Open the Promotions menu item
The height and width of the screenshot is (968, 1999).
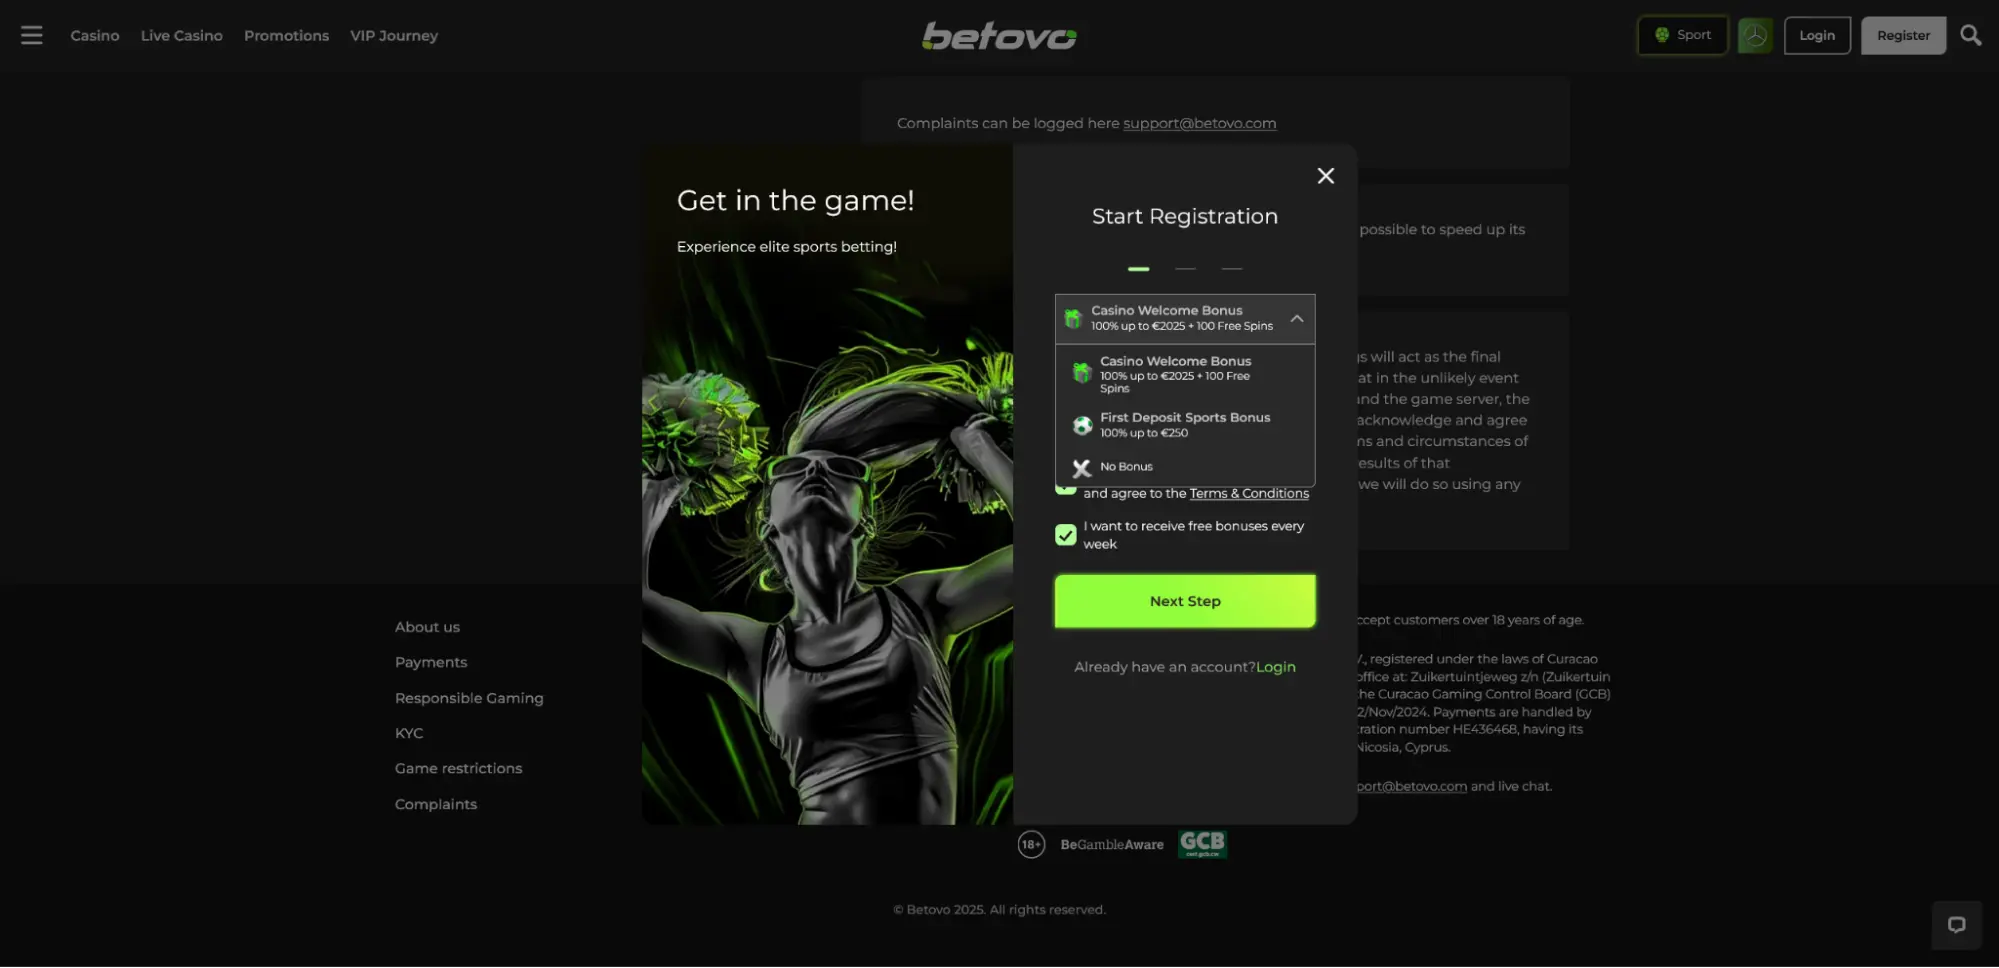(x=286, y=36)
